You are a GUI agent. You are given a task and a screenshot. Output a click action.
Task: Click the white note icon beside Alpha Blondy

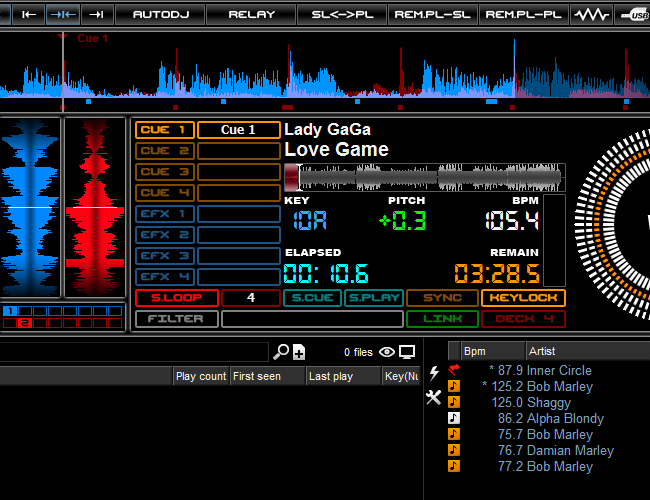[454, 418]
